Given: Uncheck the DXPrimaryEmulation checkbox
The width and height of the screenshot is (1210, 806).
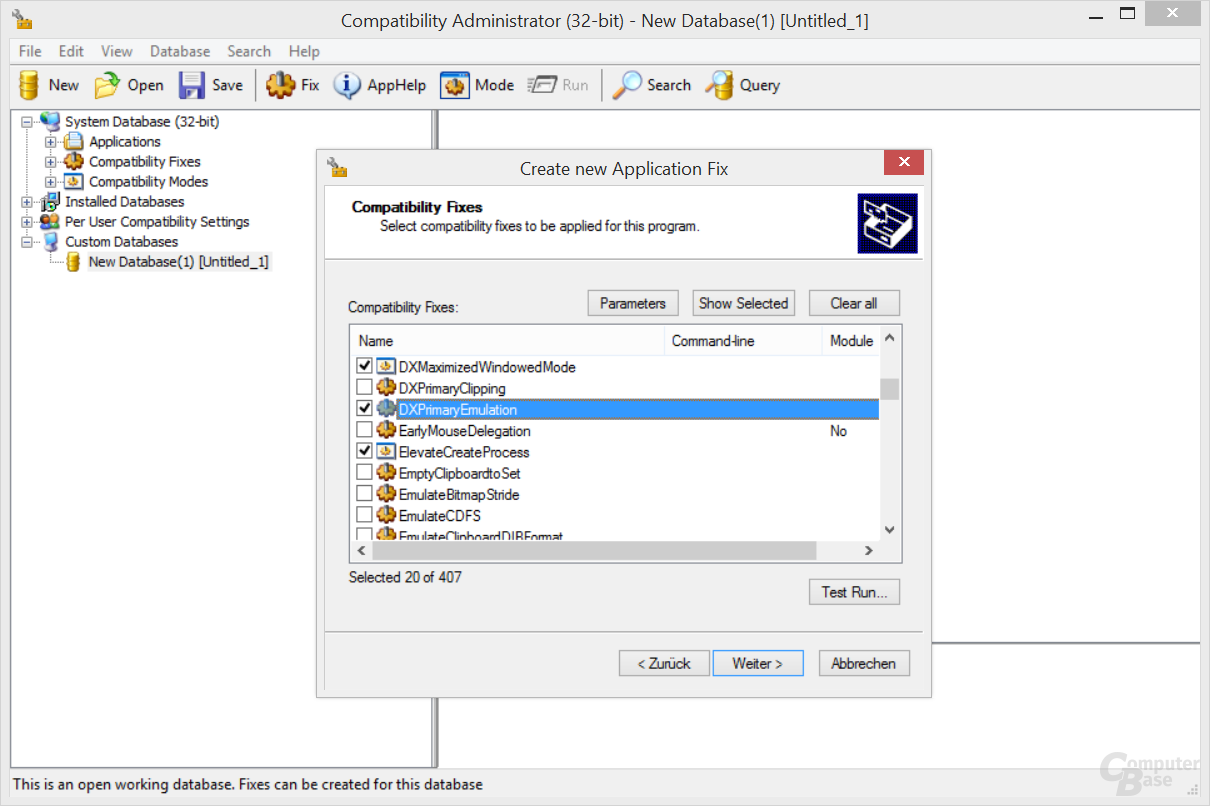Looking at the screenshot, I should (x=365, y=409).
